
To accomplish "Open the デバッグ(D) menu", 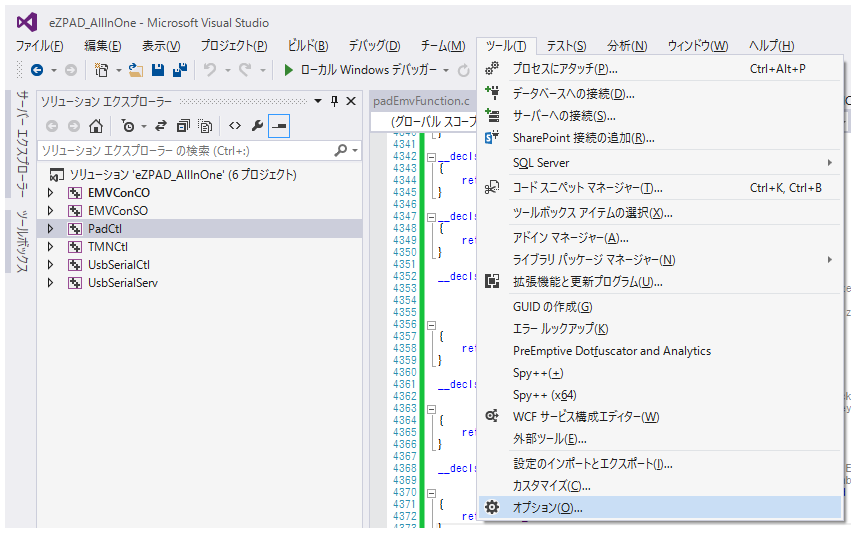I will (374, 46).
